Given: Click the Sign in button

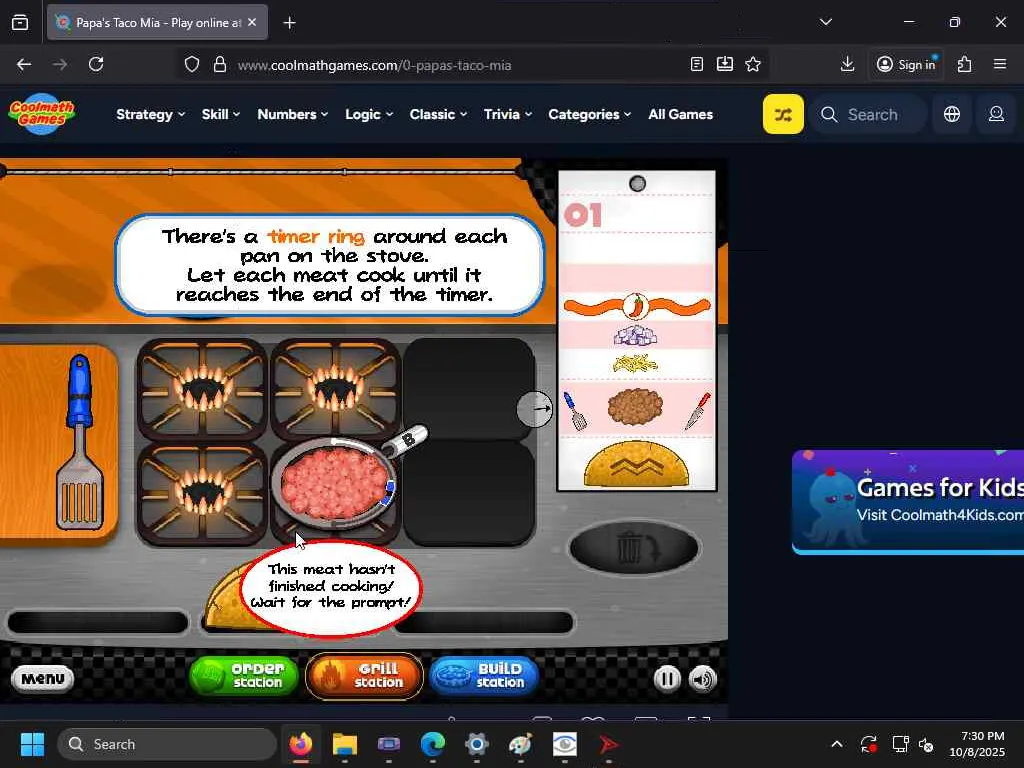Looking at the screenshot, I should click(x=906, y=64).
